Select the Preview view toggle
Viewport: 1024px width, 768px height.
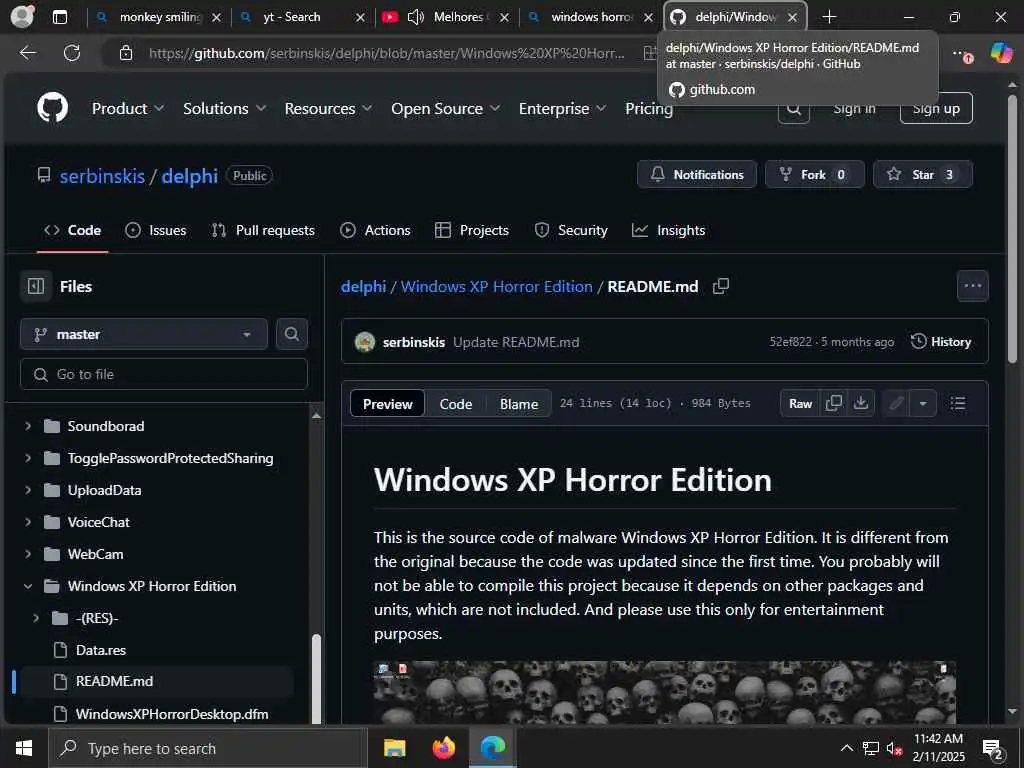[x=387, y=404]
